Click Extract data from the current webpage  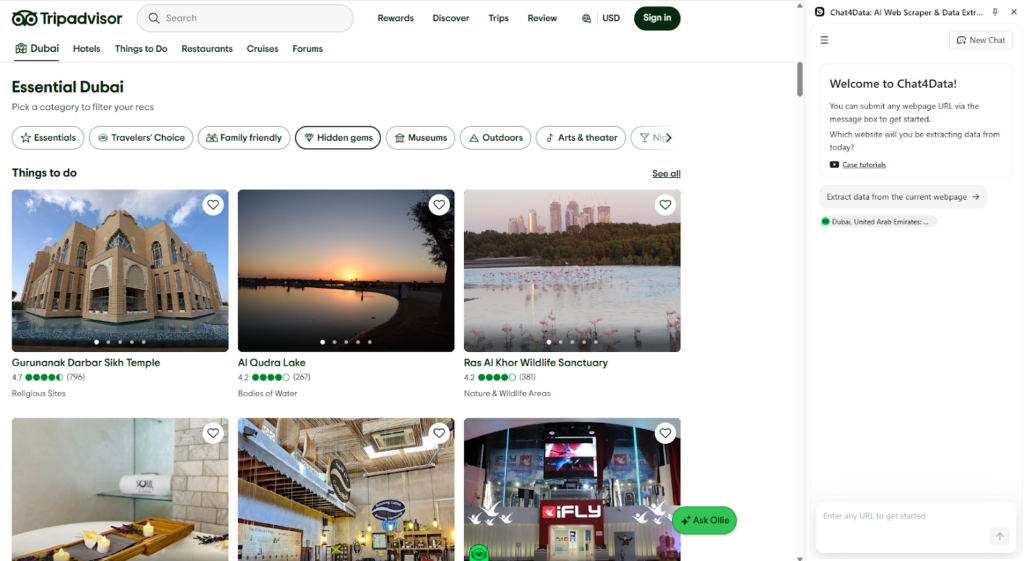pyautogui.click(x=903, y=197)
